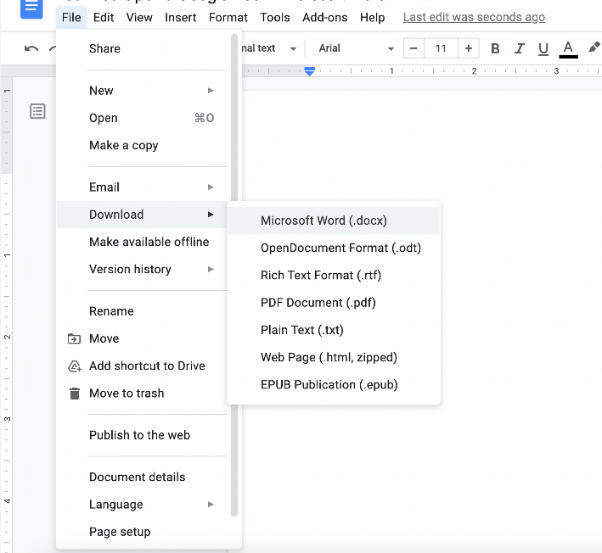Image resolution: width=602 pixels, height=553 pixels.
Task: Download as PDF Document (.pdf)
Action: point(334,303)
